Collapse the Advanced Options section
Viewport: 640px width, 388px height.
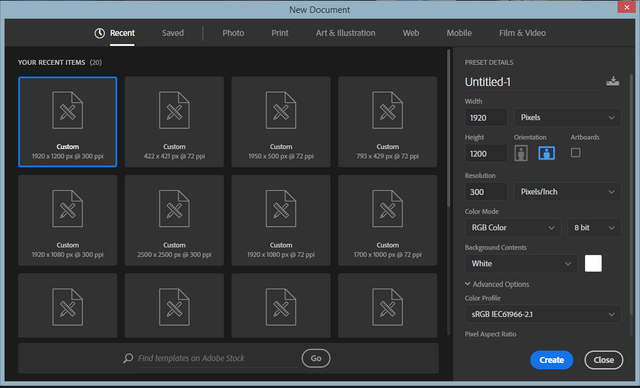point(497,284)
